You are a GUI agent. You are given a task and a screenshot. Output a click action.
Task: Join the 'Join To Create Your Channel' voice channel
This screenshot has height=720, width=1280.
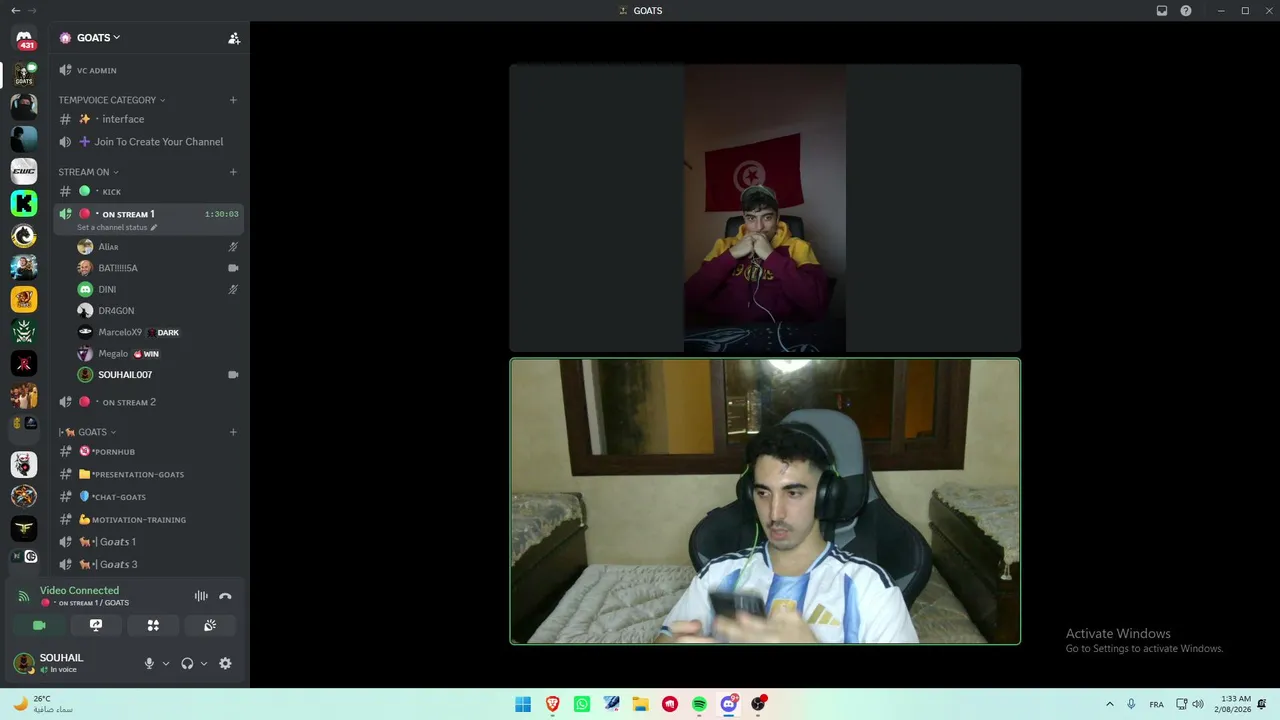(148, 142)
